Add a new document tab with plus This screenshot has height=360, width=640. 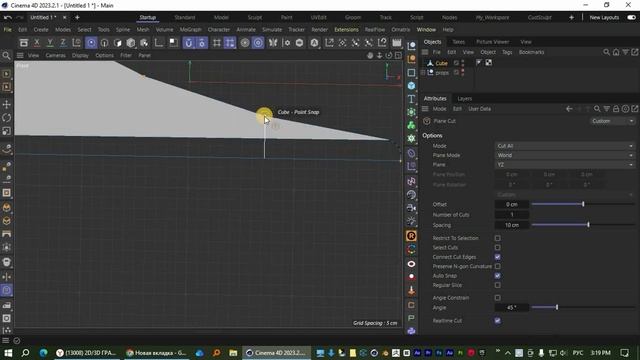coord(77,18)
